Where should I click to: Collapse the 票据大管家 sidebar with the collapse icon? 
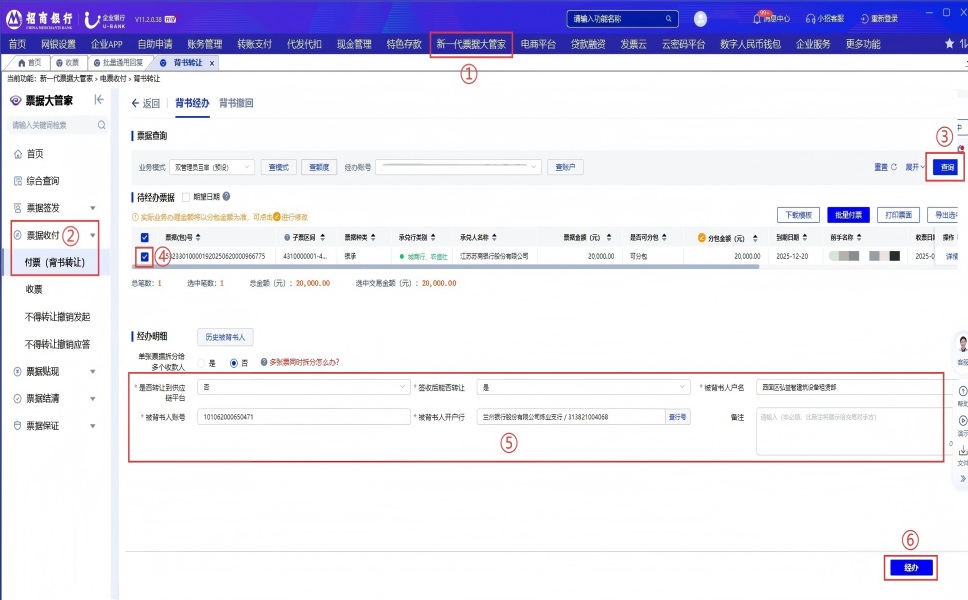pyautogui.click(x=98, y=100)
